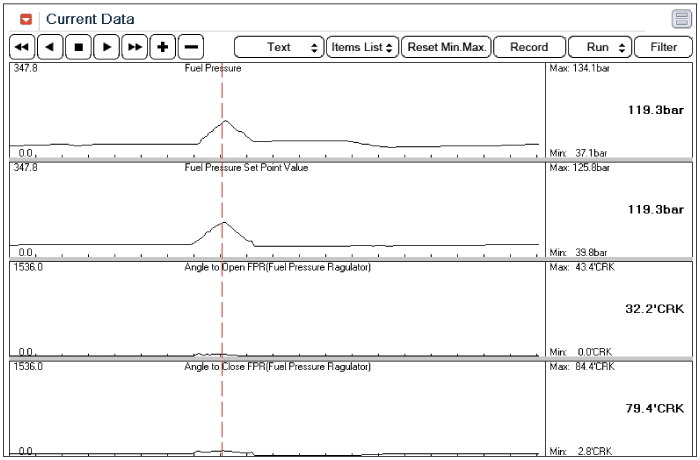
Task: Click the Fuel Pressure graph title
Action: click(x=213, y=68)
